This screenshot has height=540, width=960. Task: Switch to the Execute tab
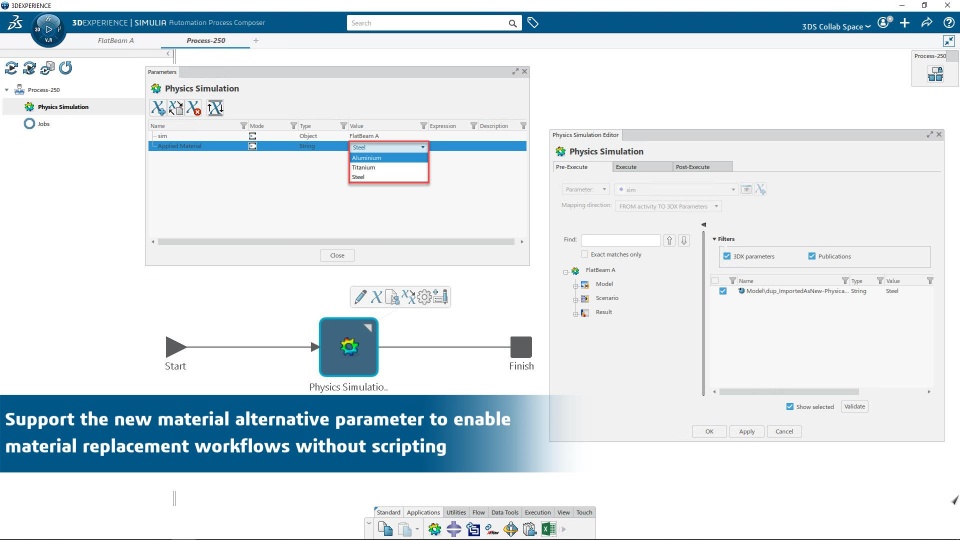coord(641,167)
